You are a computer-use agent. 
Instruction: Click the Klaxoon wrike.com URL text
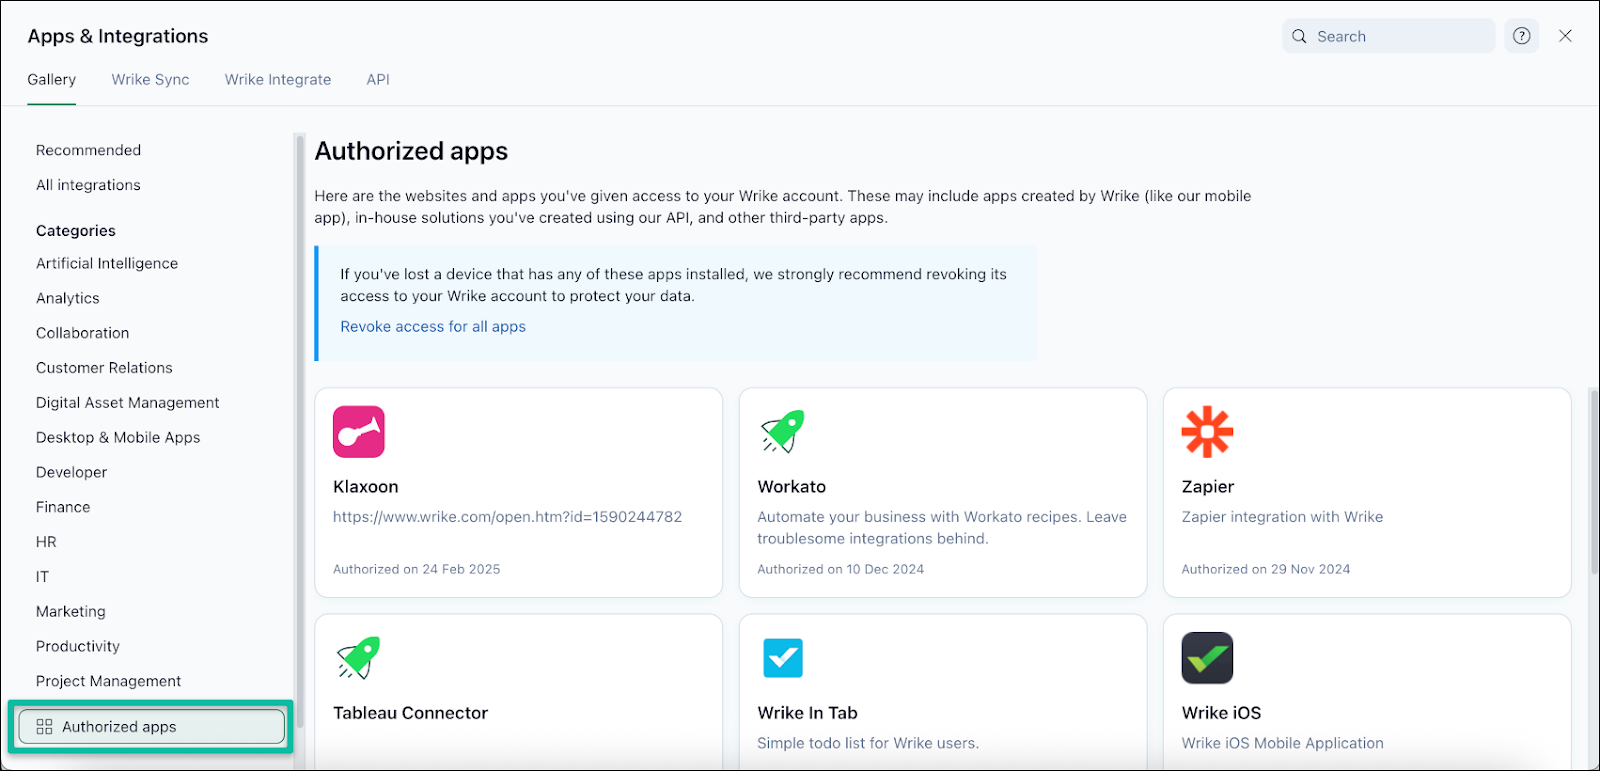(x=508, y=517)
